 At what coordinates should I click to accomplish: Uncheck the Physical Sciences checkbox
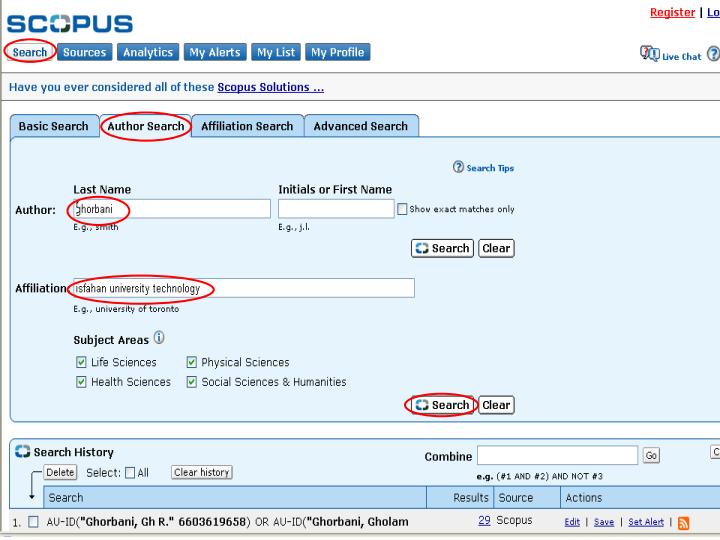click(x=191, y=362)
